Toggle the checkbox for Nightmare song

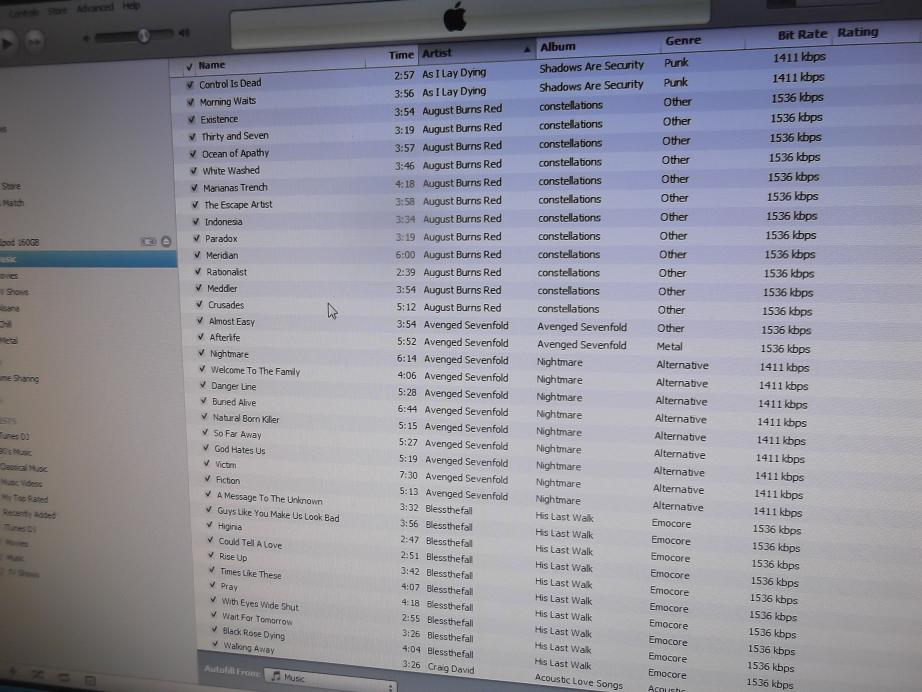point(201,353)
